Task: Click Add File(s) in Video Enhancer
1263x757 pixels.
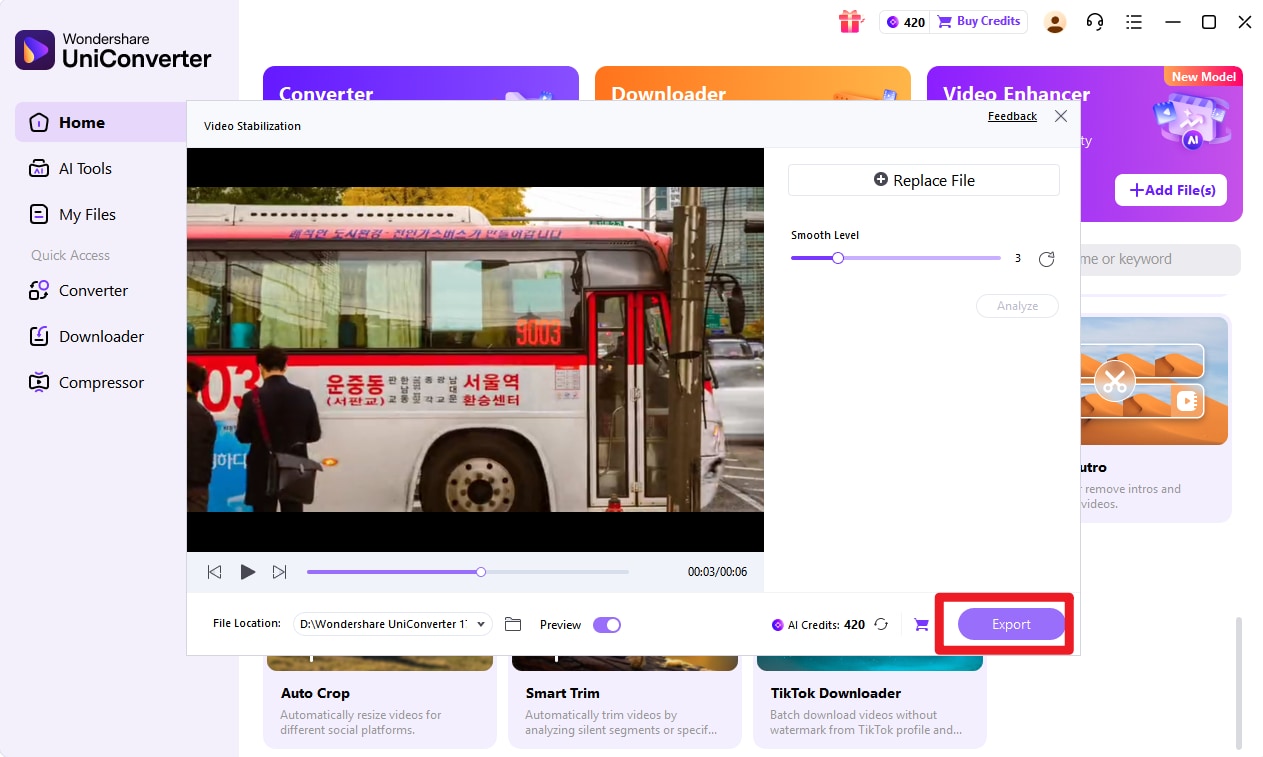Action: (x=1171, y=190)
